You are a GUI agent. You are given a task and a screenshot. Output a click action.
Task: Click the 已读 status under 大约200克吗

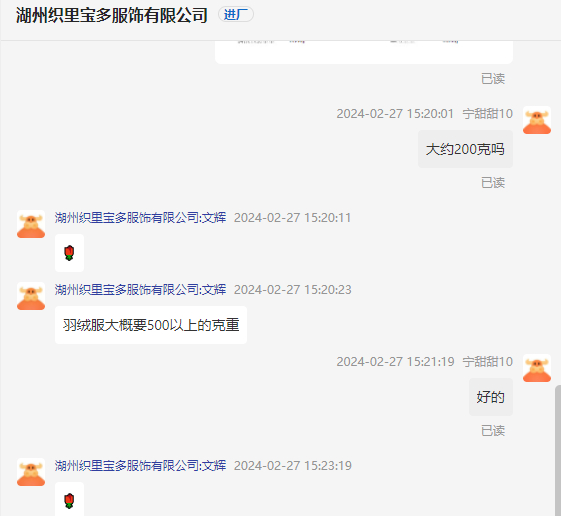pos(493,182)
